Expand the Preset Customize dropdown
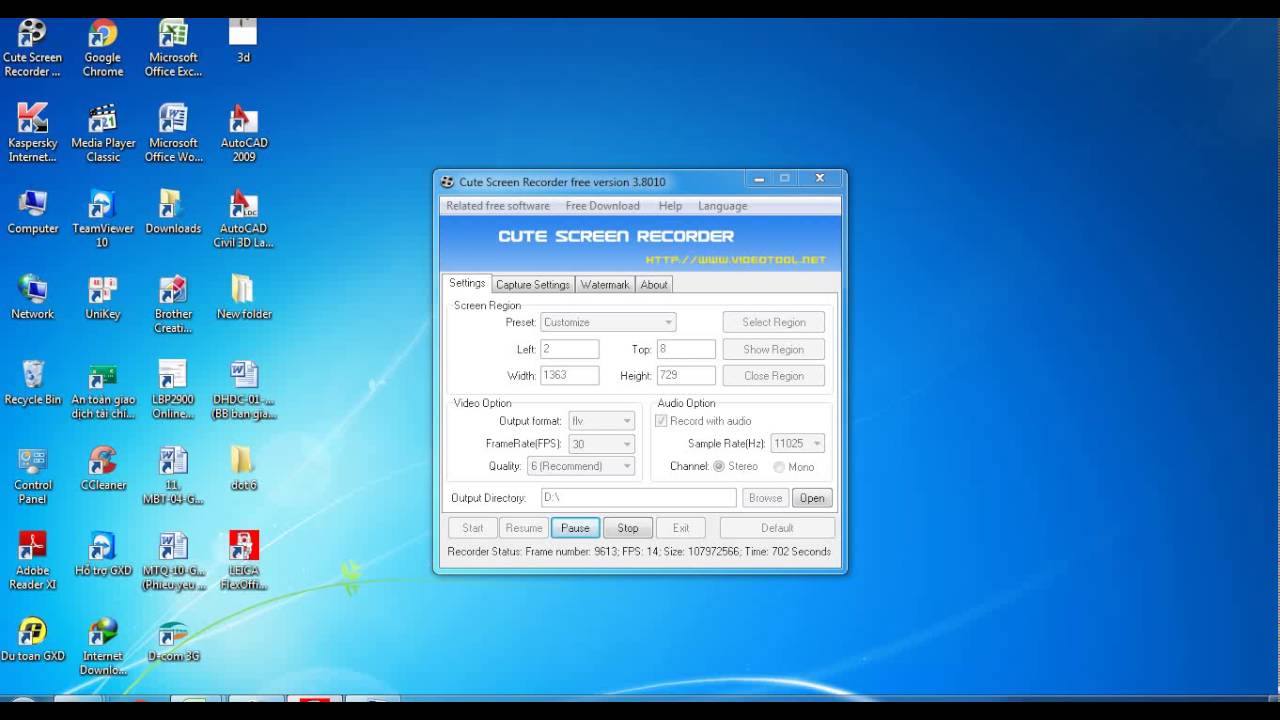The image size is (1280, 720). 608,322
